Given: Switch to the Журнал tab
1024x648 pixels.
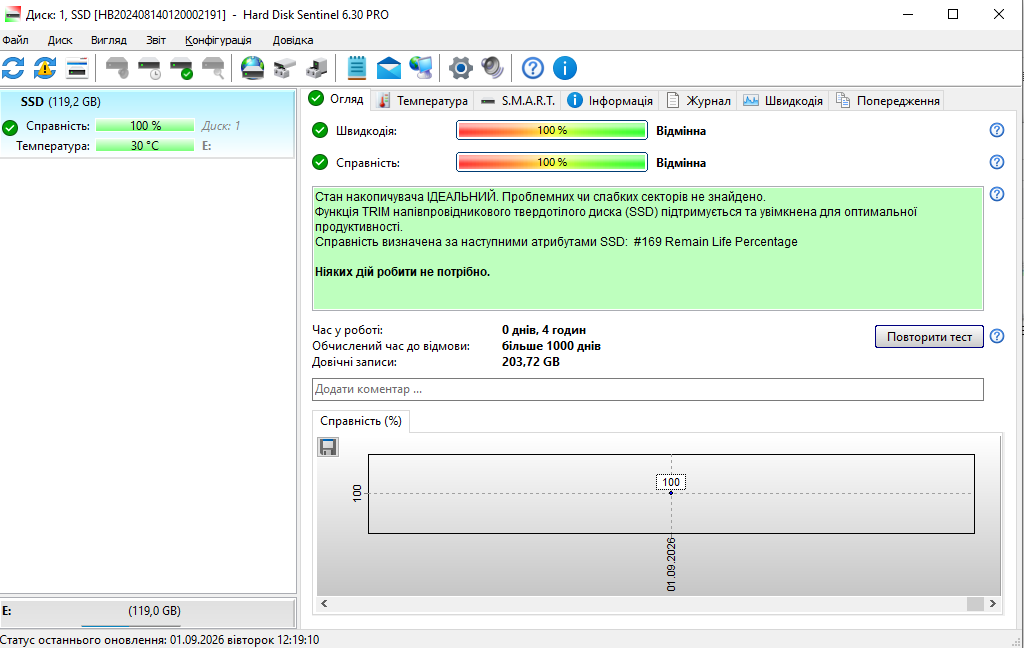Looking at the screenshot, I should 699,101.
